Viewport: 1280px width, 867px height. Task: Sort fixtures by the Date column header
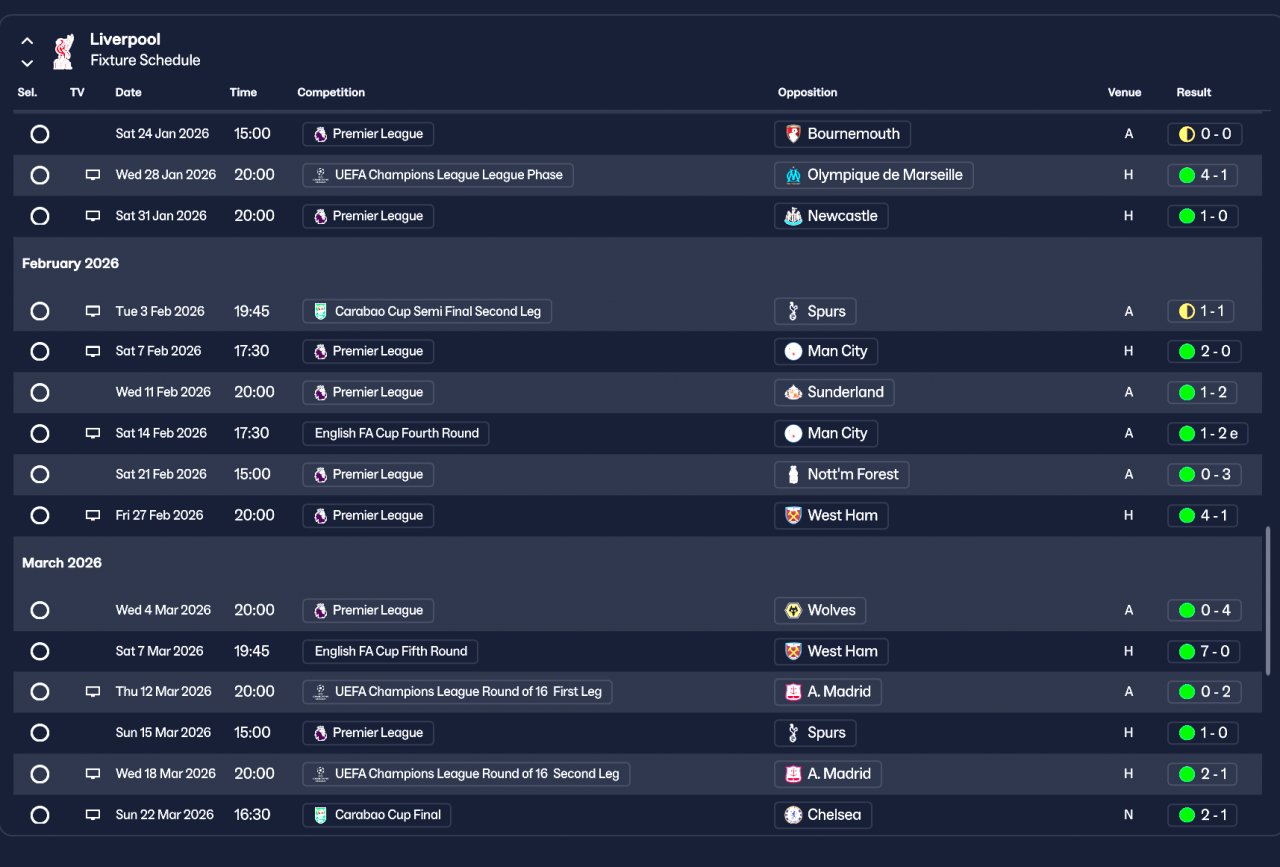(128, 92)
